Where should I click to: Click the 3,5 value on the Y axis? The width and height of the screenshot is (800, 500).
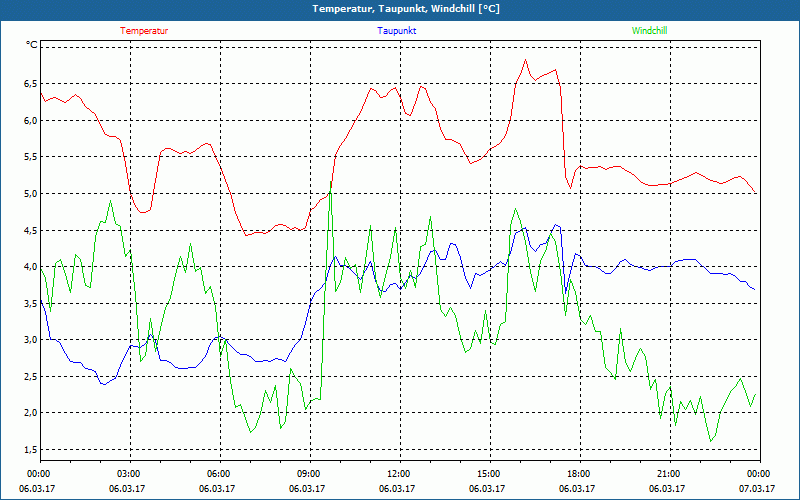pyautogui.click(x=31, y=303)
